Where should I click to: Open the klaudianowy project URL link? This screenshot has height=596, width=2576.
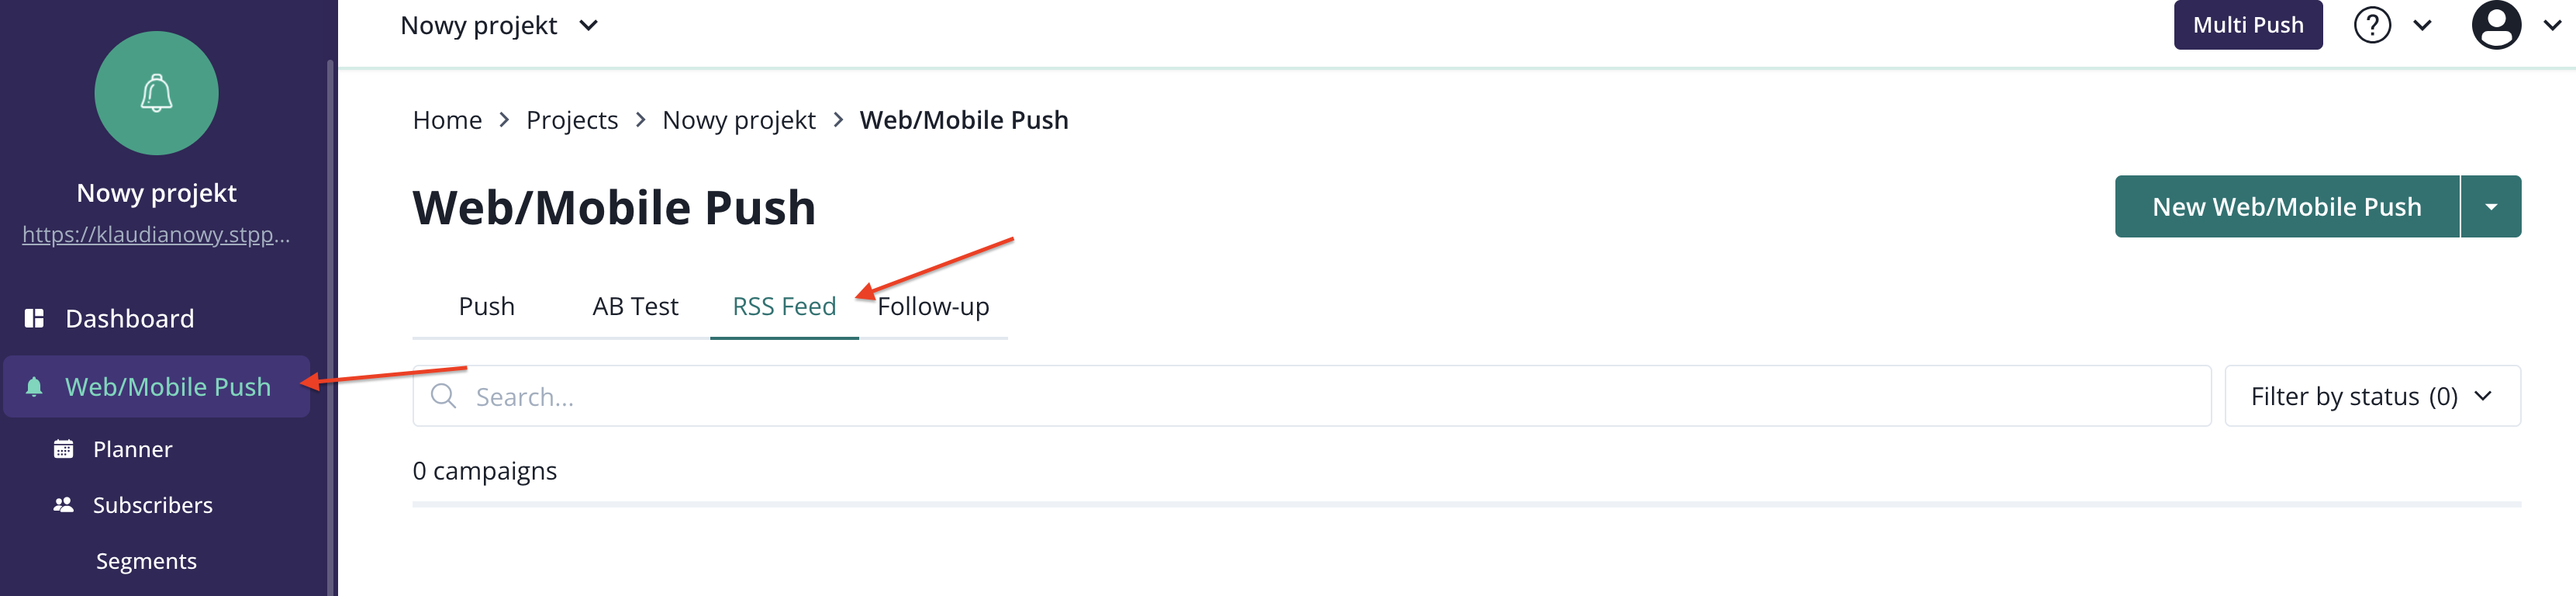coord(156,235)
